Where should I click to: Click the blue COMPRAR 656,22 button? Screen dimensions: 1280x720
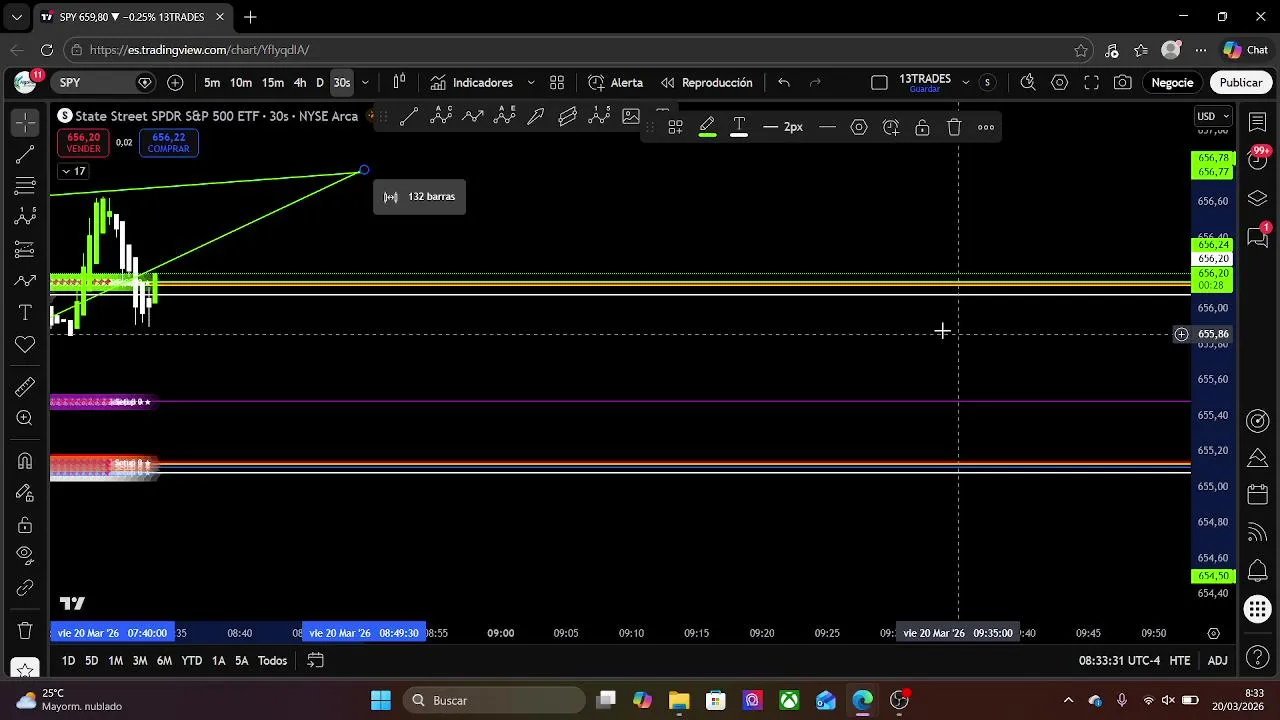pos(168,143)
